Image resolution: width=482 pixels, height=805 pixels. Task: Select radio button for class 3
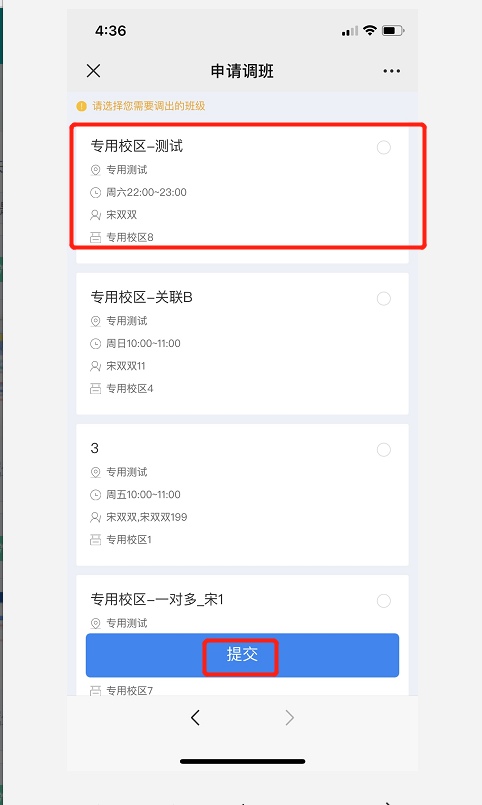(383, 450)
